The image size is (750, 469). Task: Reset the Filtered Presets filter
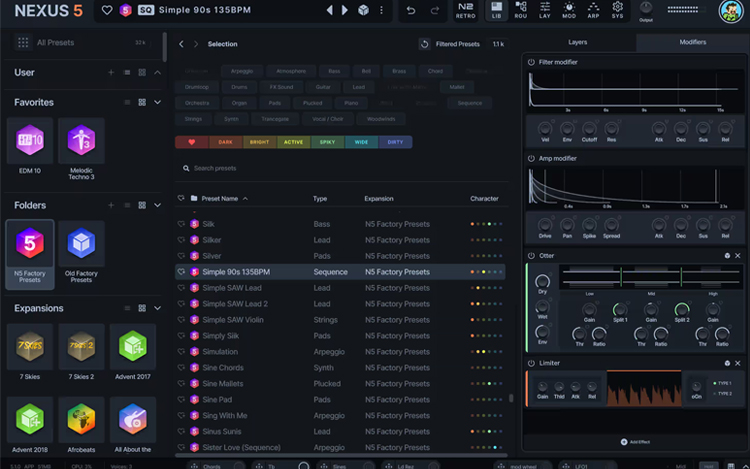click(424, 44)
